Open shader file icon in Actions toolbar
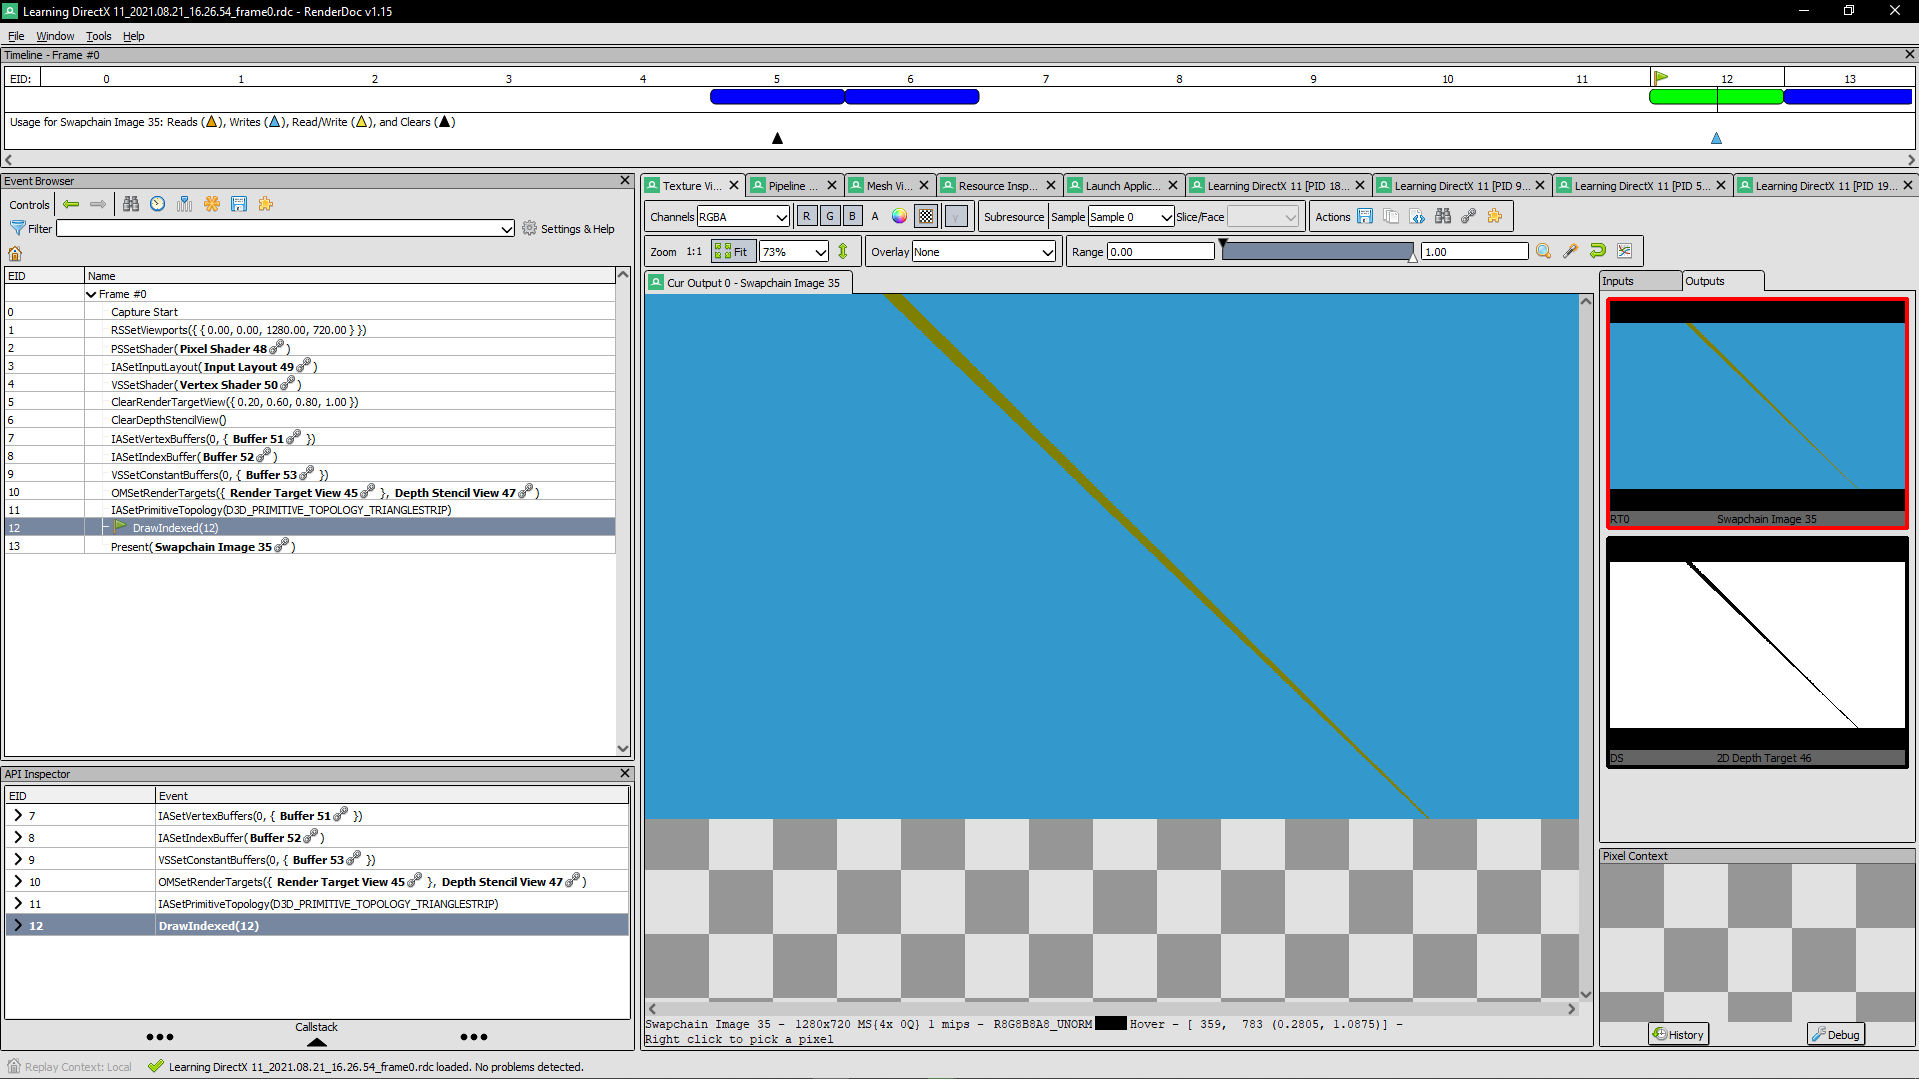Image resolution: width=1919 pixels, height=1079 pixels. pyautogui.click(x=1417, y=216)
